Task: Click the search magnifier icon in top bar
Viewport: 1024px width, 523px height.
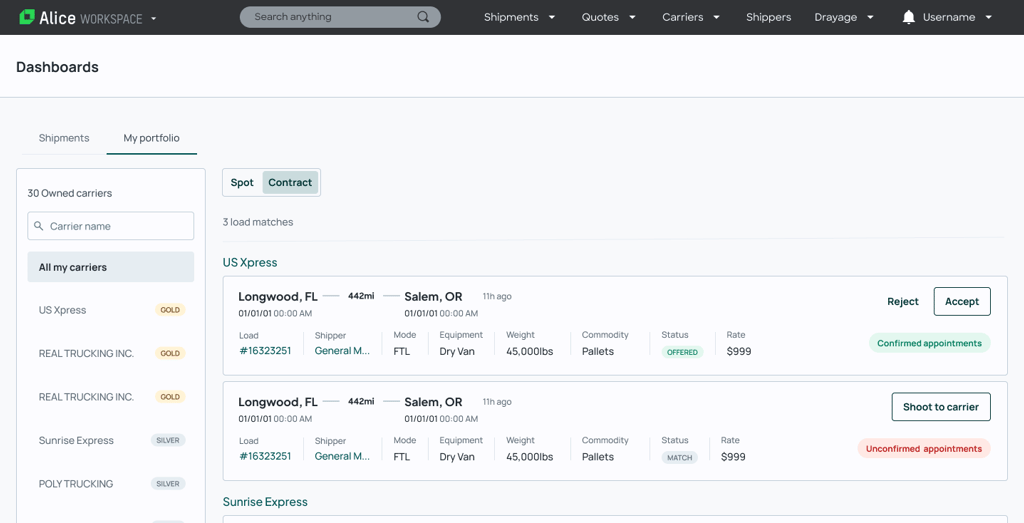Action: (423, 17)
